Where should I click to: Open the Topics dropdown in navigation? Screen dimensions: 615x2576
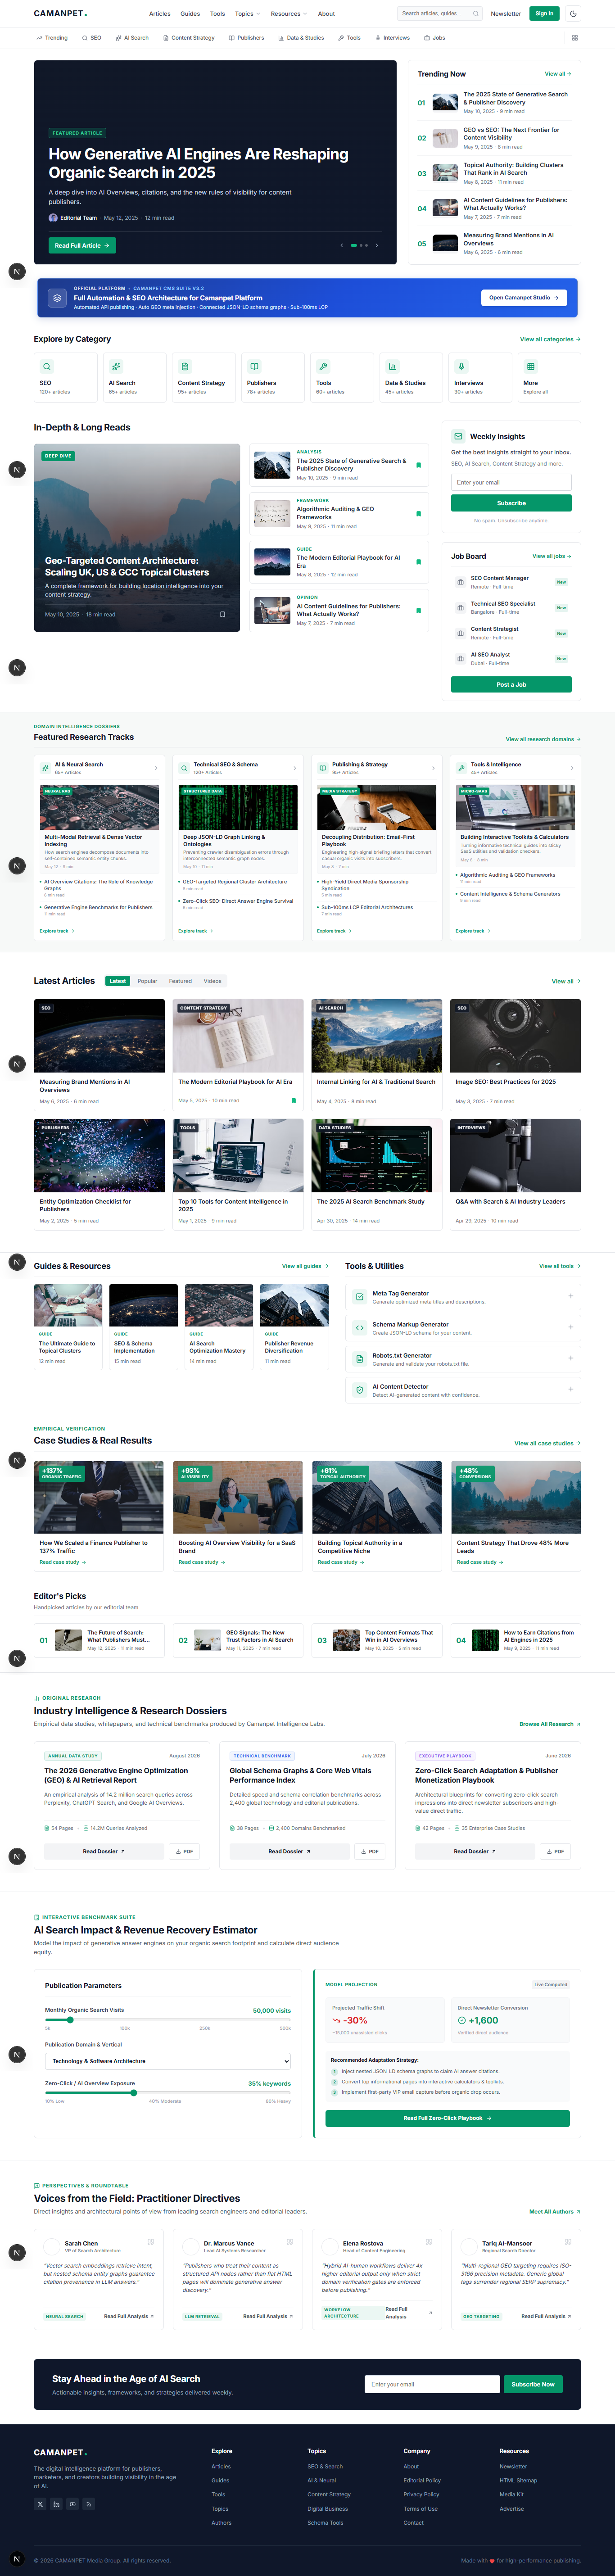[x=247, y=14]
